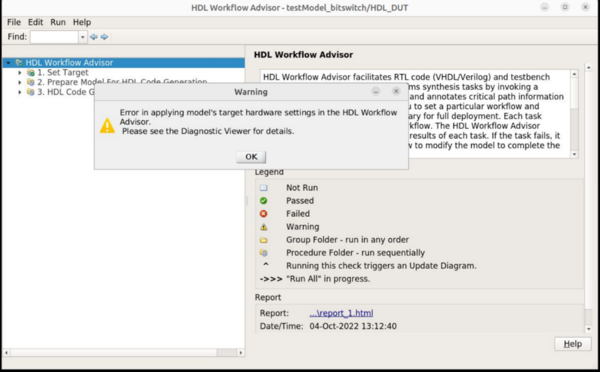Screen dimensions: 600x372
Task: Click tree pane horizontal scroll left arrow
Action: pos(7,352)
